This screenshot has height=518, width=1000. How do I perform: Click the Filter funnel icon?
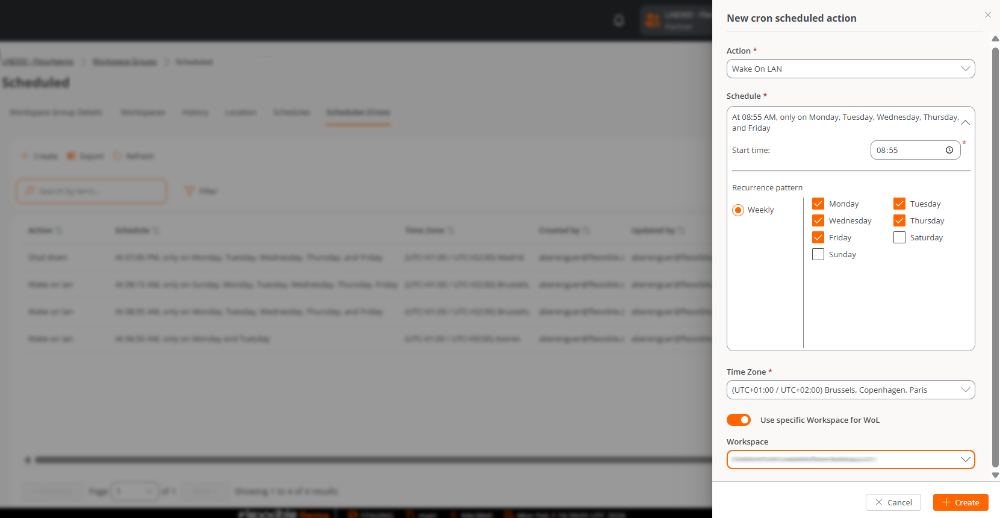(188, 191)
